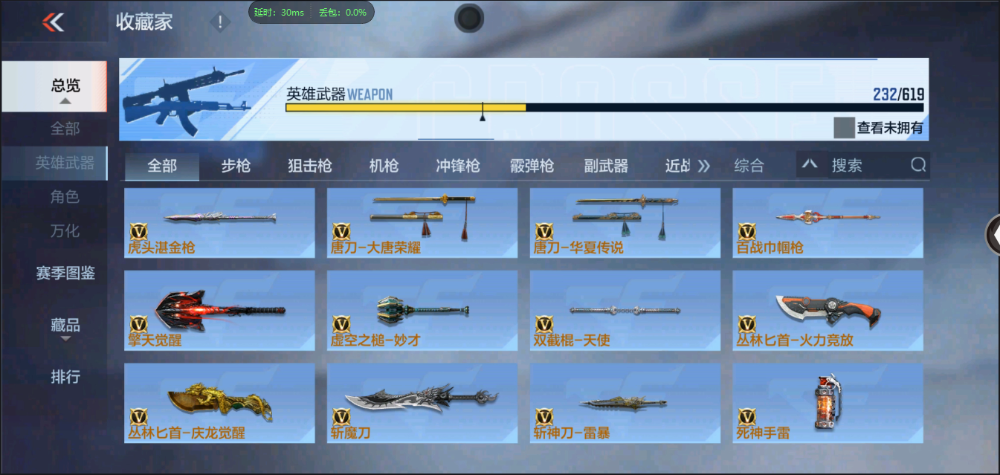Switch to the 狙击枪 tab

(x=309, y=166)
